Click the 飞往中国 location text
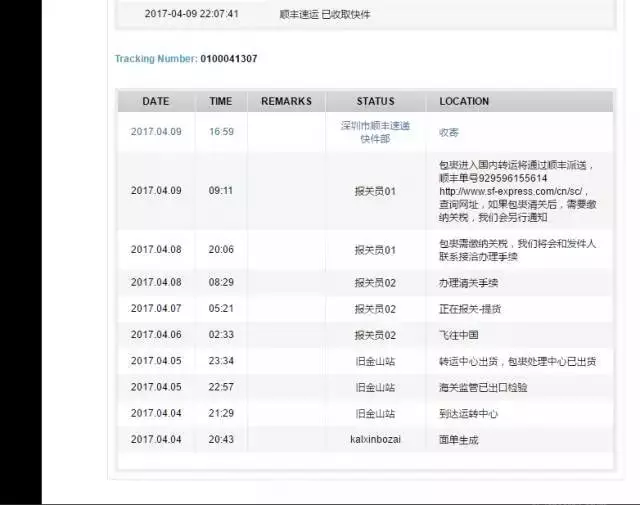This screenshot has width=640, height=505. (x=459, y=335)
